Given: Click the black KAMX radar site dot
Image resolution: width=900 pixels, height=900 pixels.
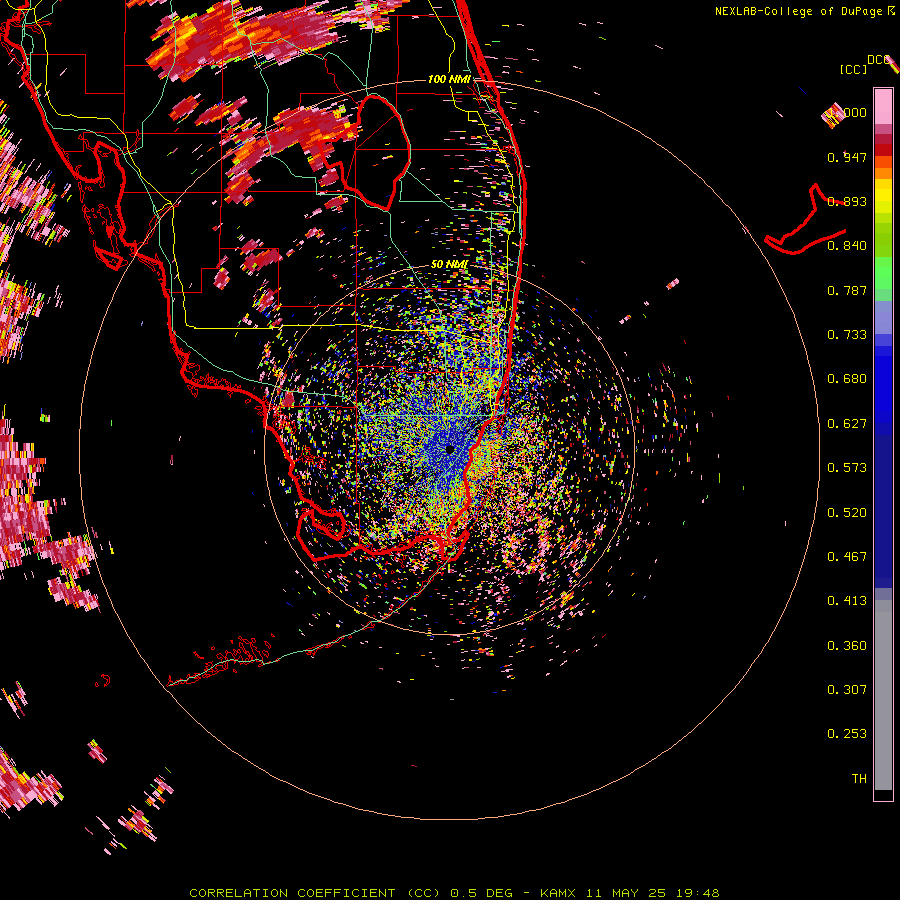Looking at the screenshot, I should 449,449.
